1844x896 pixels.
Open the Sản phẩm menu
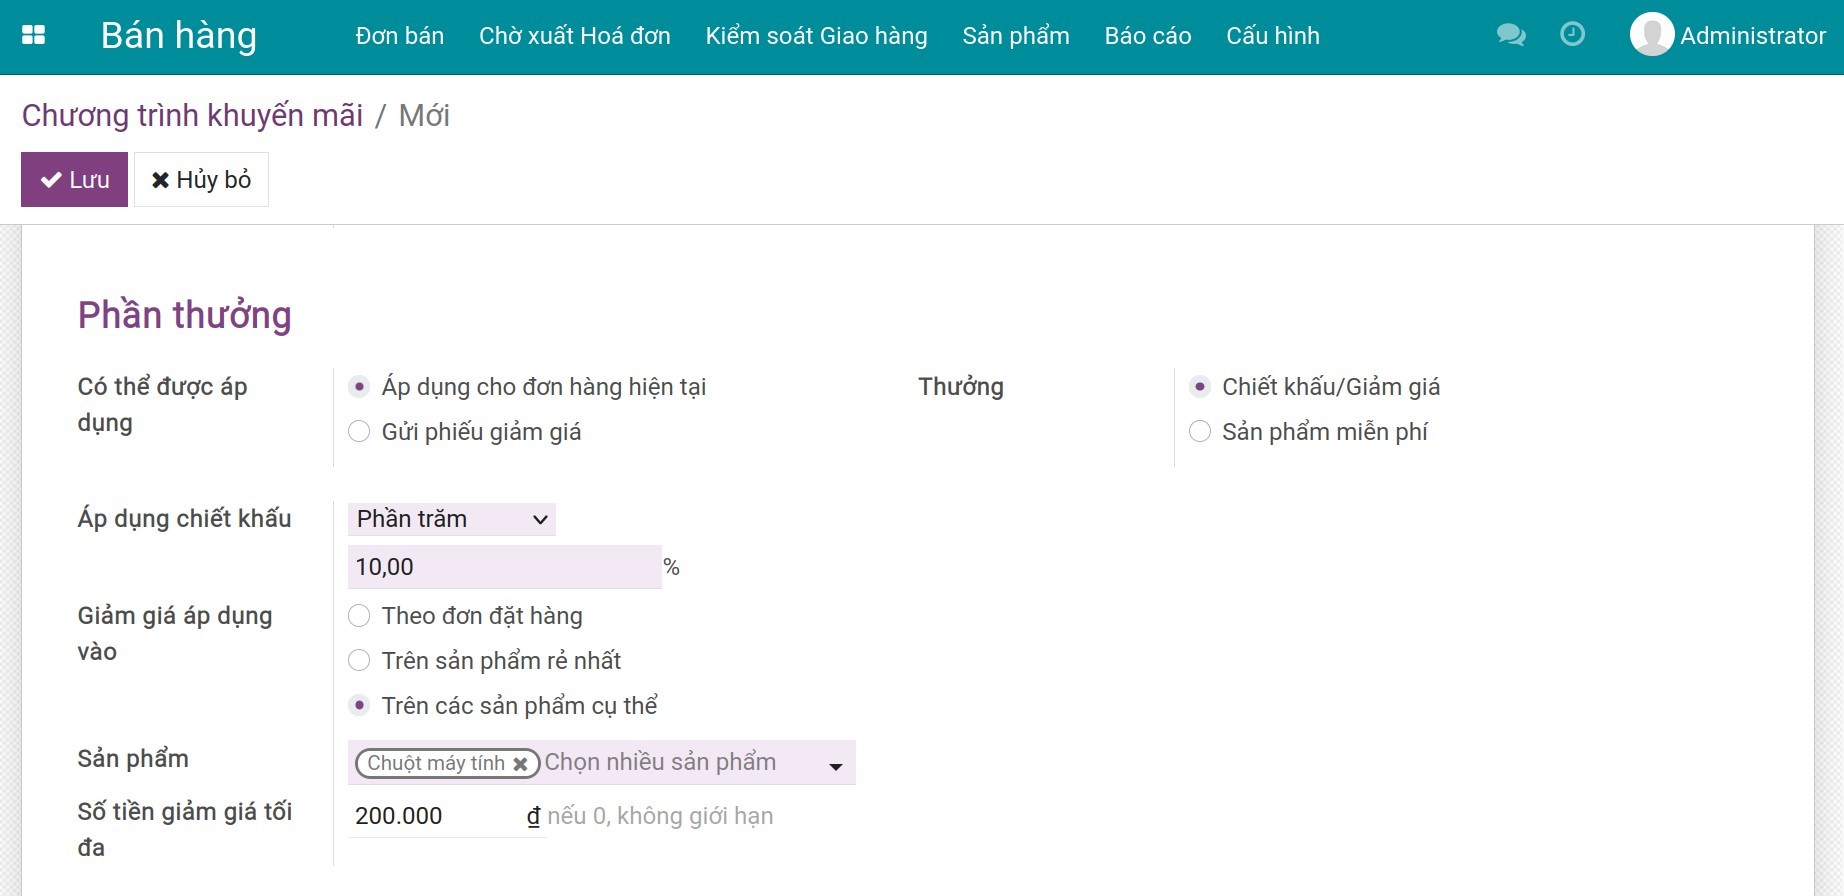pos(1016,36)
